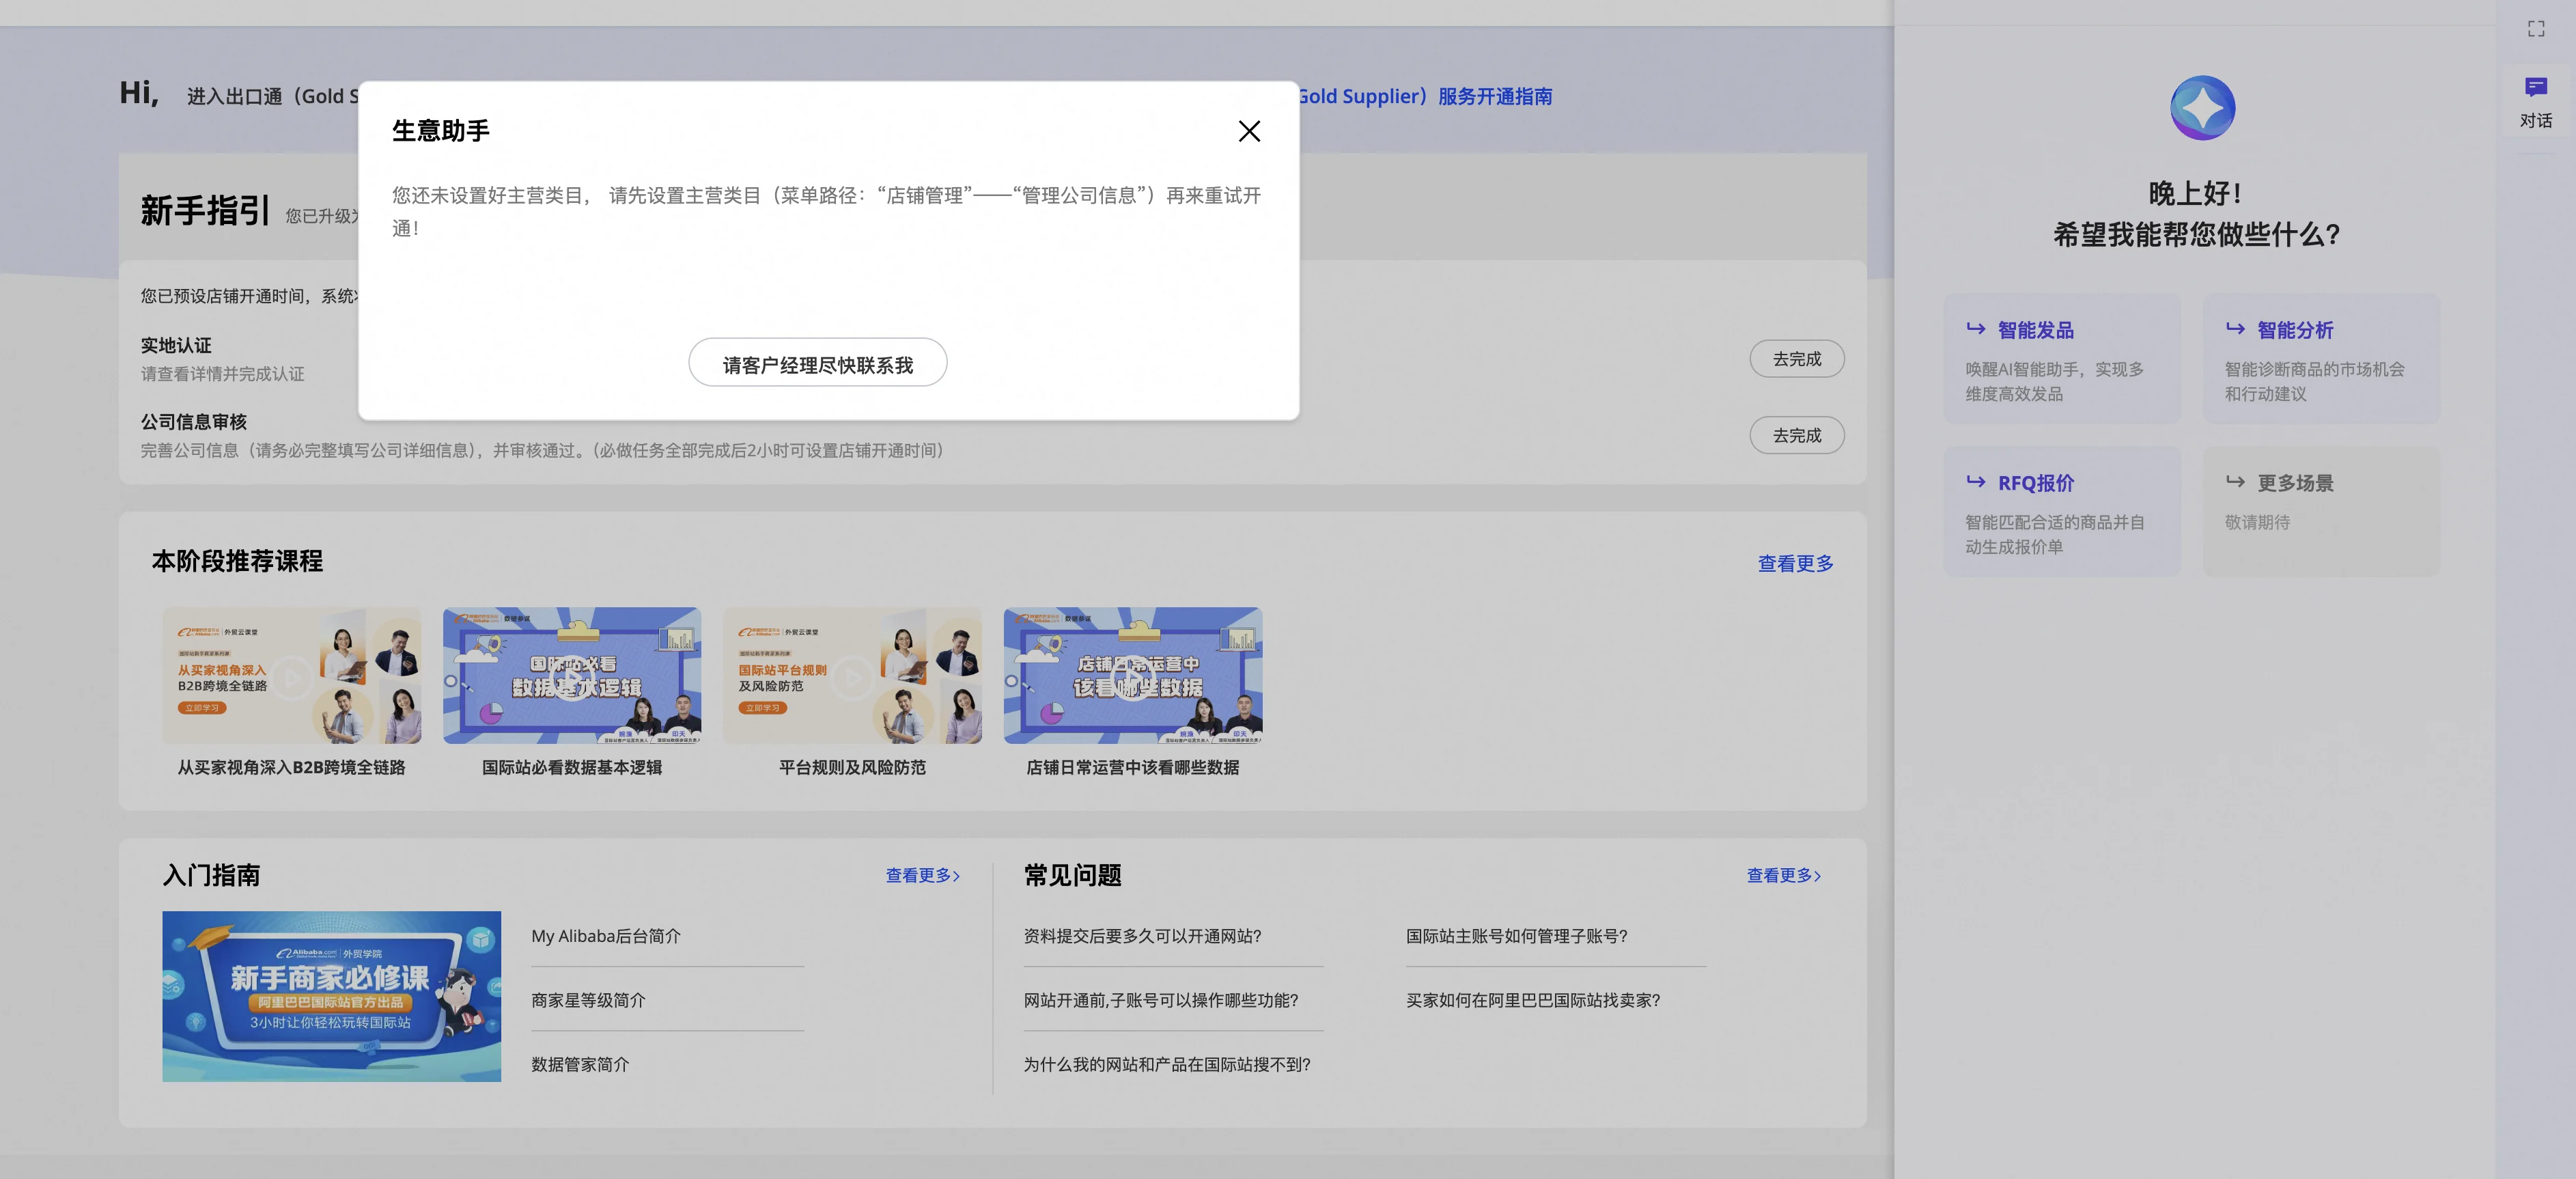
Task: Expand 查看更多 in 入门指南 section
Action: (922, 875)
